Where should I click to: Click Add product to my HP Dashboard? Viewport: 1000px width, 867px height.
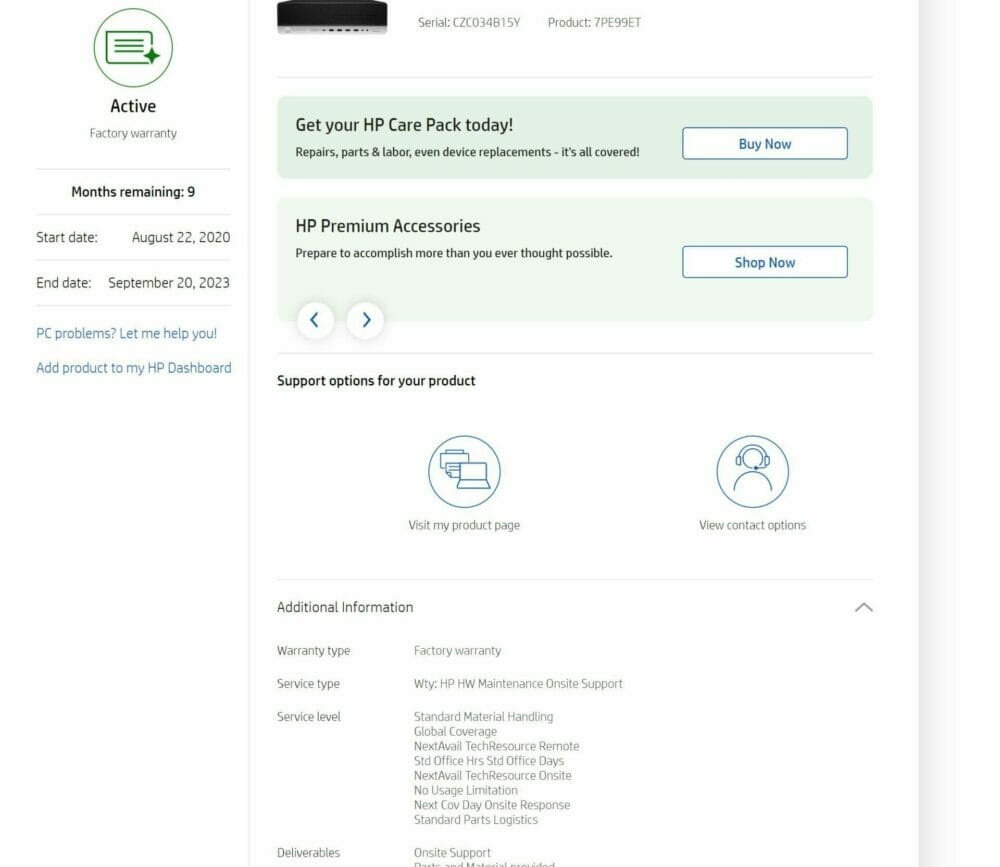pos(133,367)
